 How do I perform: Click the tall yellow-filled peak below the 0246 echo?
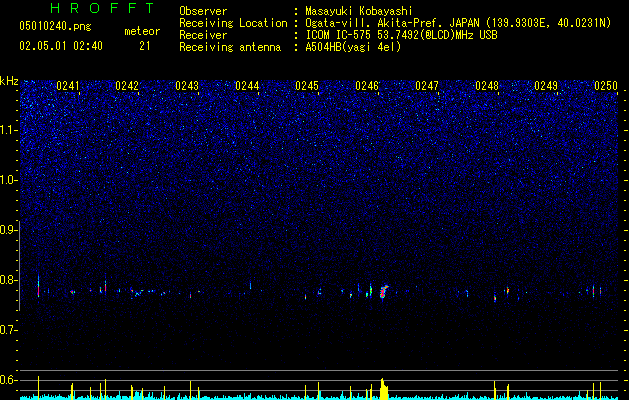tap(384, 389)
